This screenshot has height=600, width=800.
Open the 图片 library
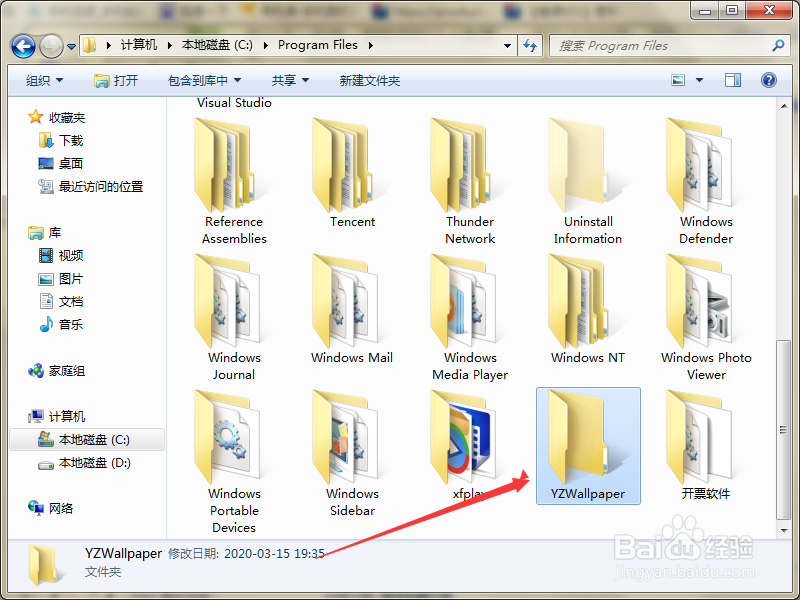click(x=61, y=279)
